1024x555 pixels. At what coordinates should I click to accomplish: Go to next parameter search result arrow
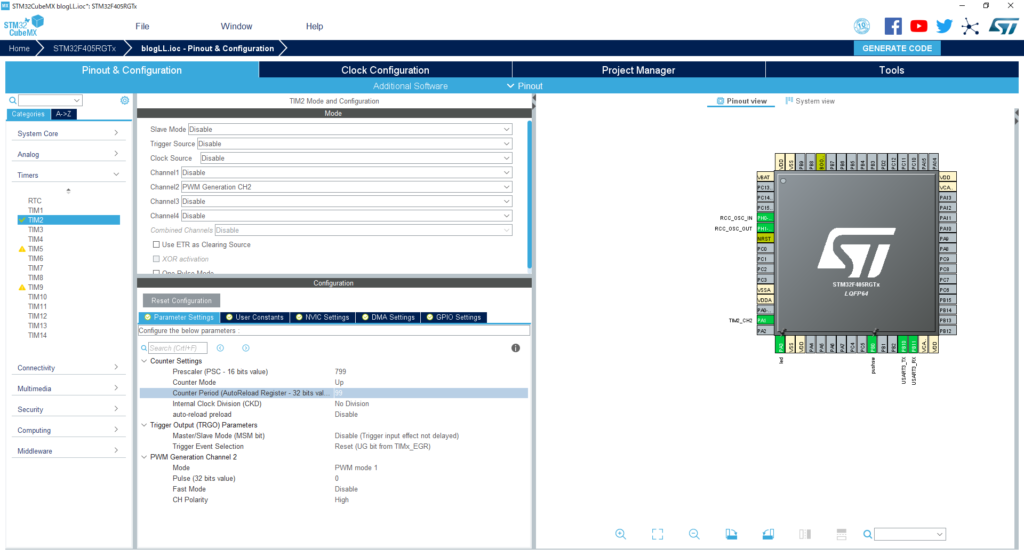[x=245, y=348]
